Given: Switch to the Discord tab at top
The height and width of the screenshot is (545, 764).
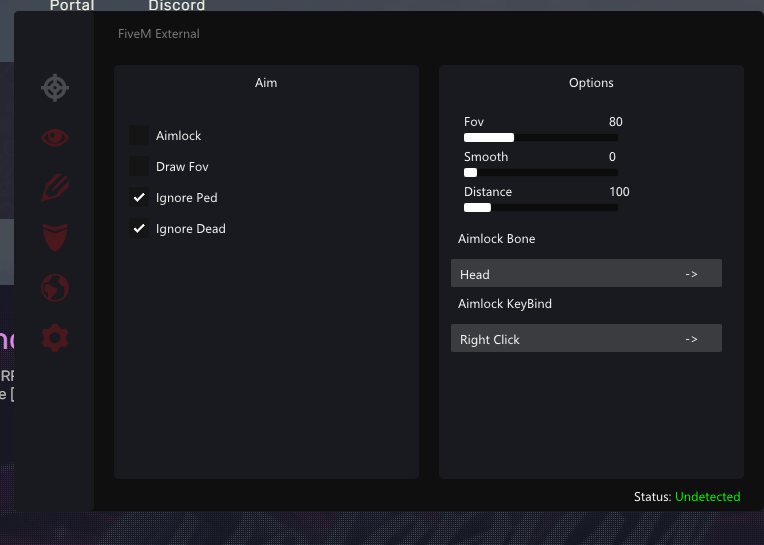Looking at the screenshot, I should pyautogui.click(x=177, y=6).
